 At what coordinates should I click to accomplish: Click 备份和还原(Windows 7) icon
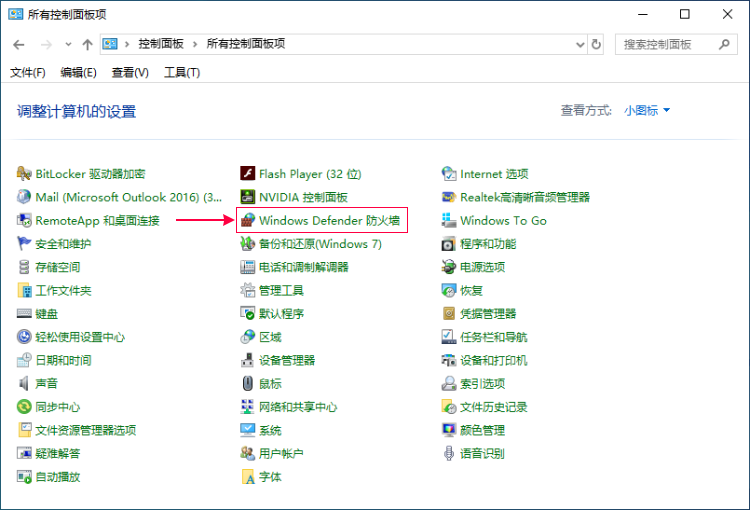(x=247, y=244)
